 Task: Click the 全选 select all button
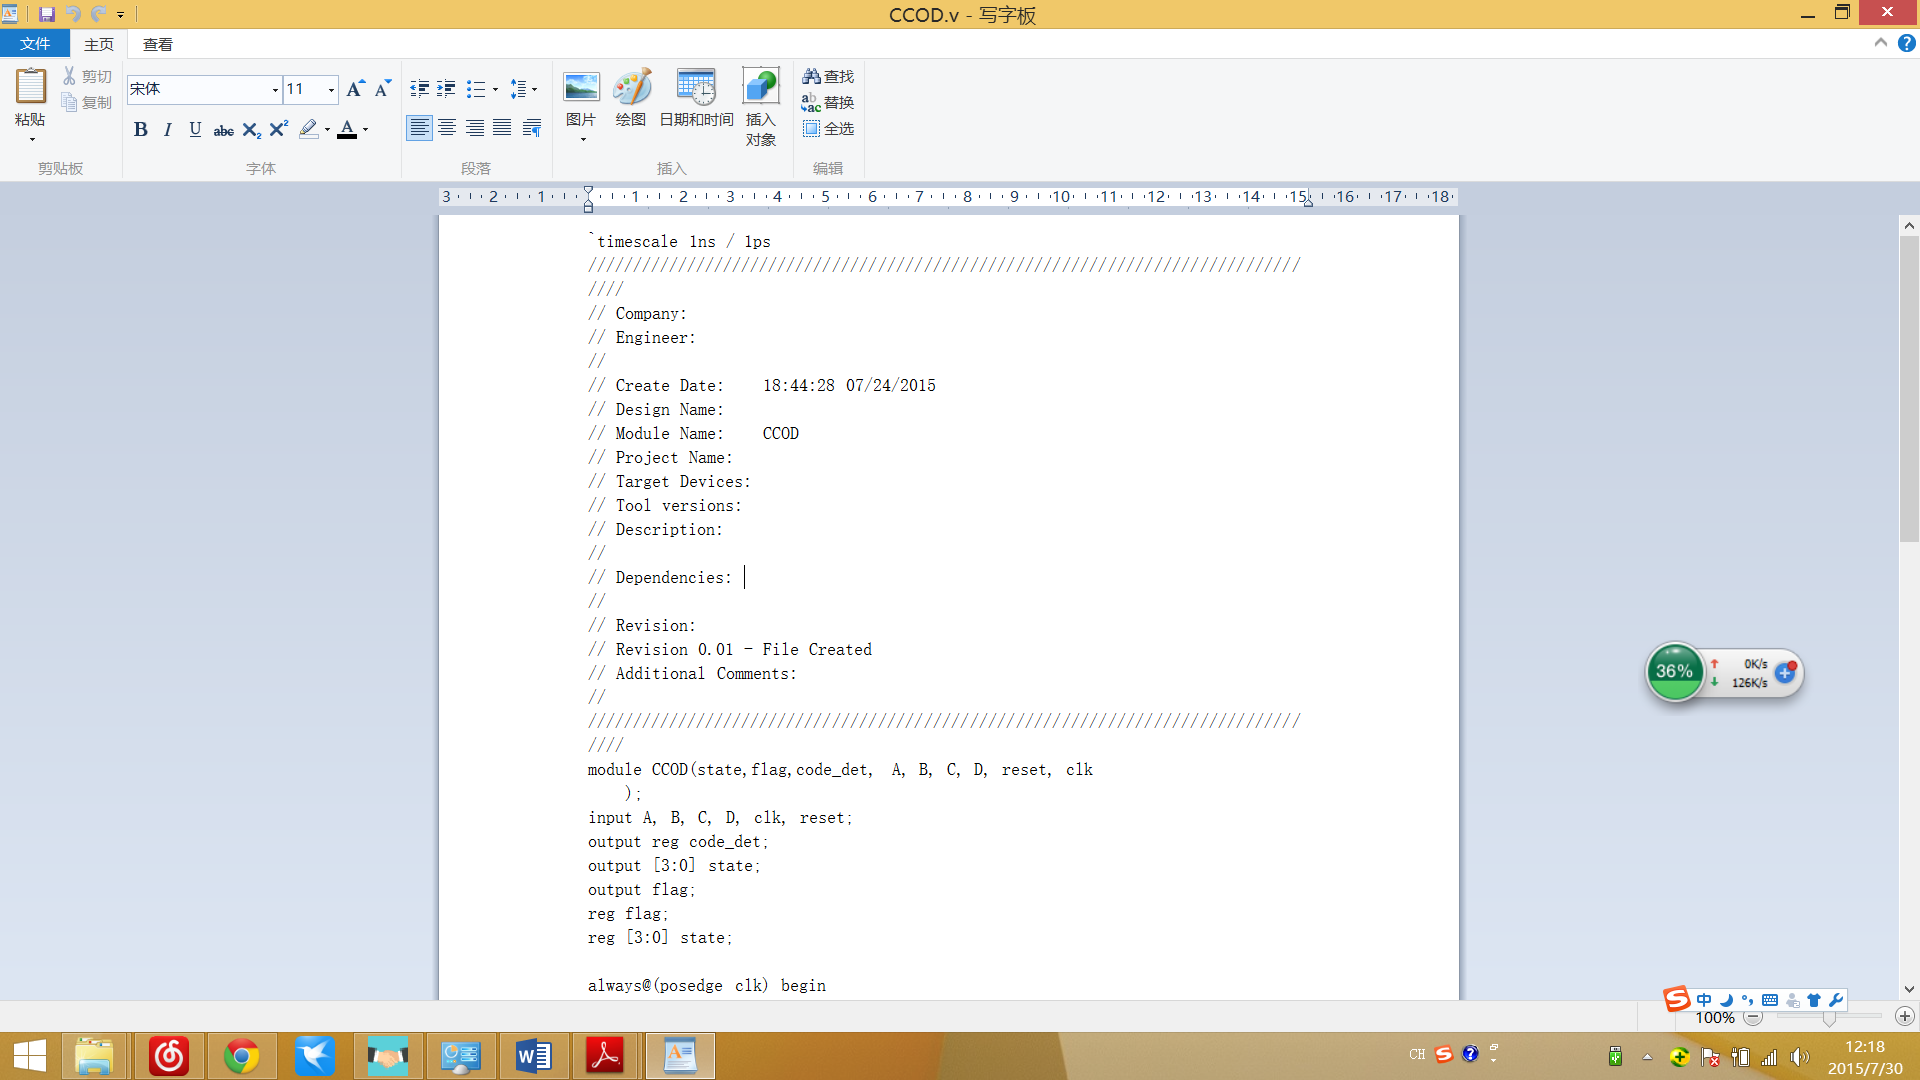(828, 128)
